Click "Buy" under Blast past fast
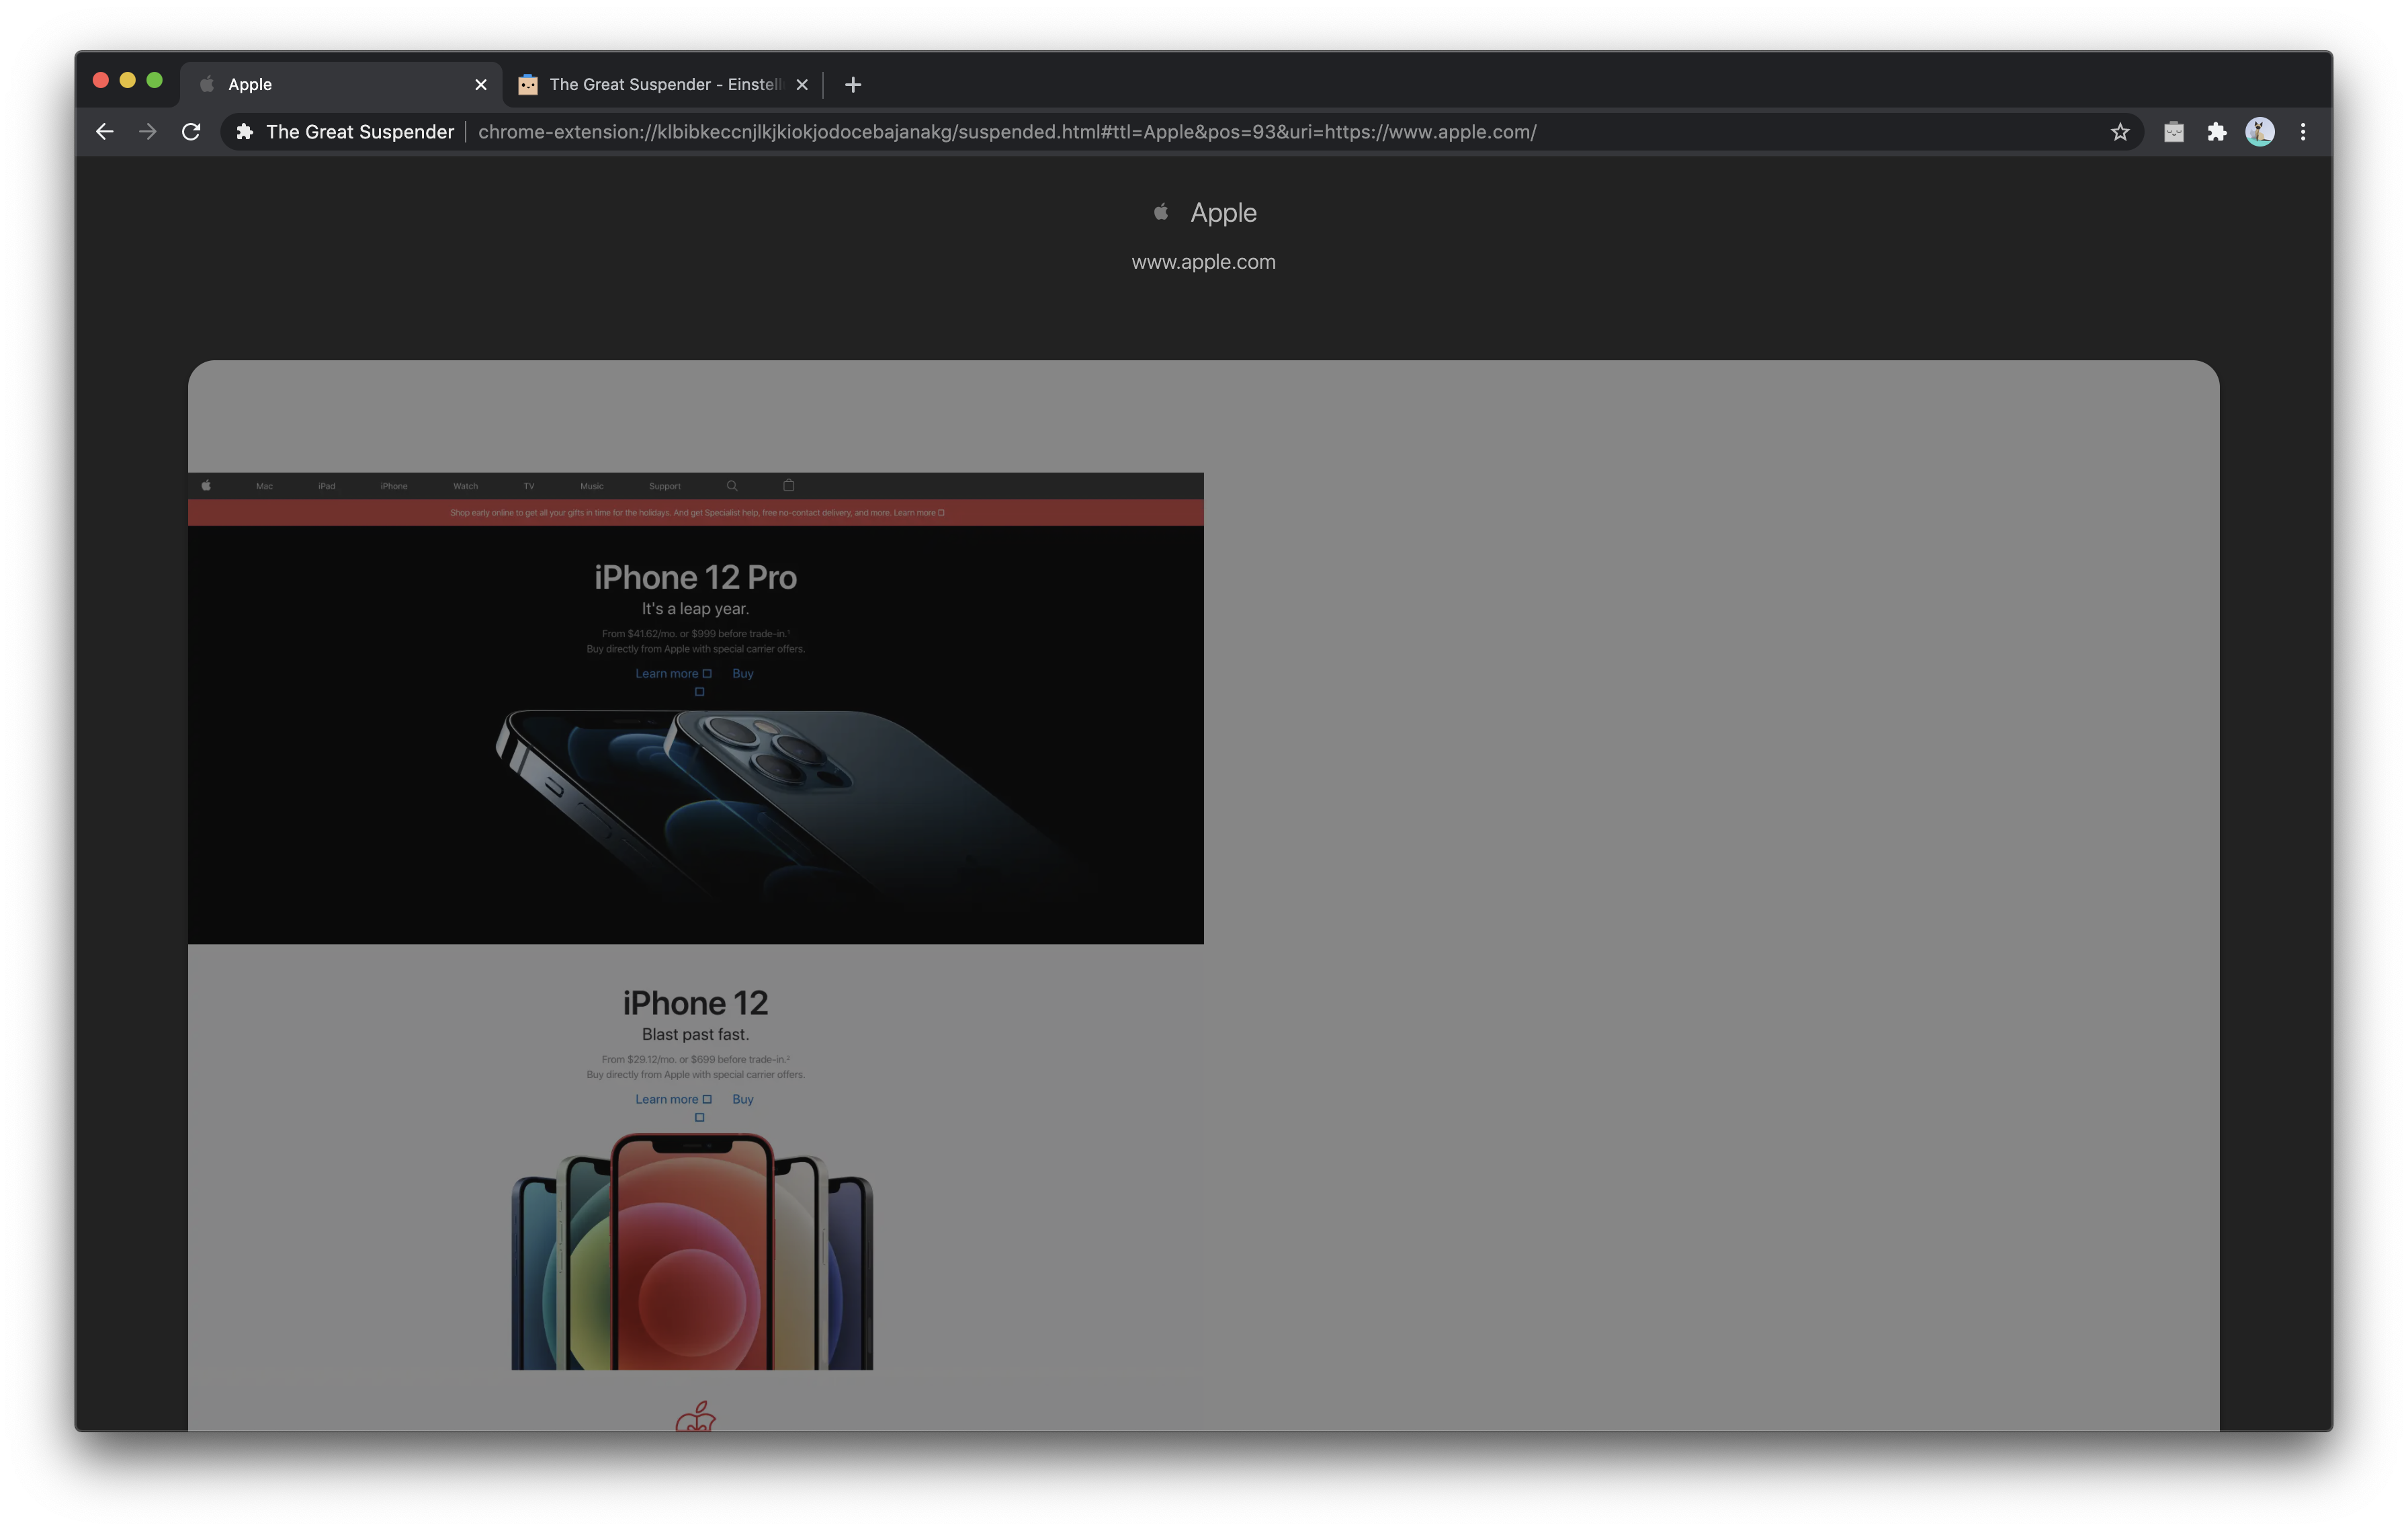The image size is (2408, 1531). (x=743, y=1100)
